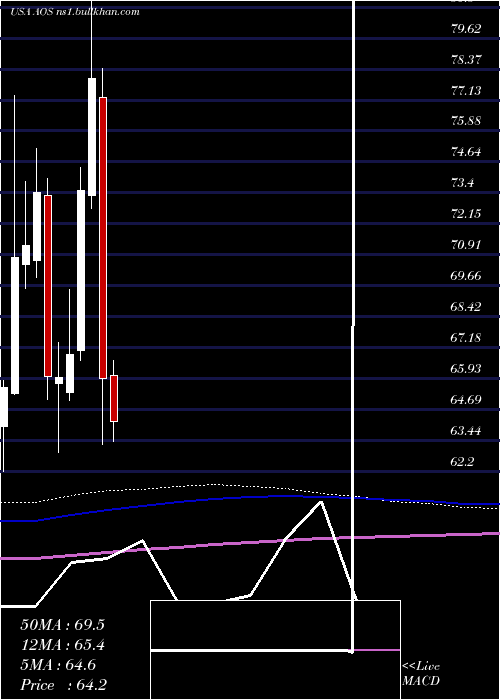Click the 73.4 price axis label

point(462,183)
